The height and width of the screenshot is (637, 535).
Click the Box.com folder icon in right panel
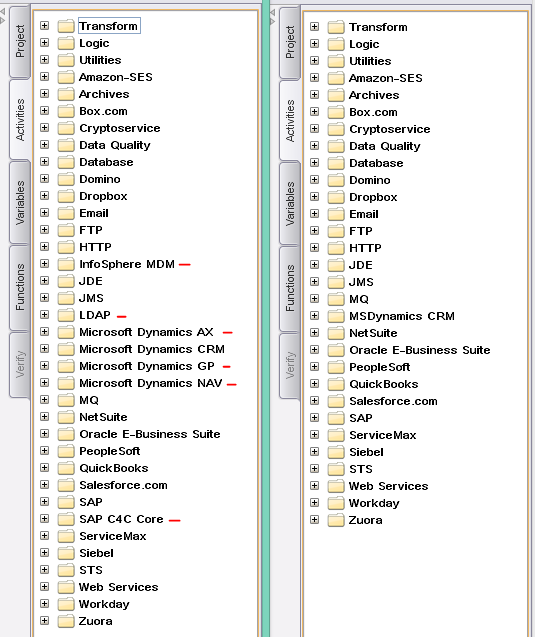336,112
